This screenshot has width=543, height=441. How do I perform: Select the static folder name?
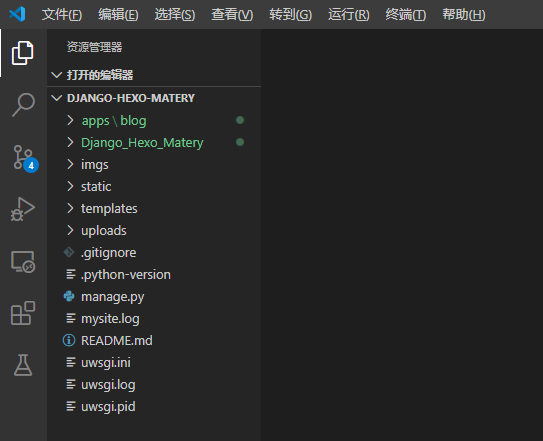point(96,187)
